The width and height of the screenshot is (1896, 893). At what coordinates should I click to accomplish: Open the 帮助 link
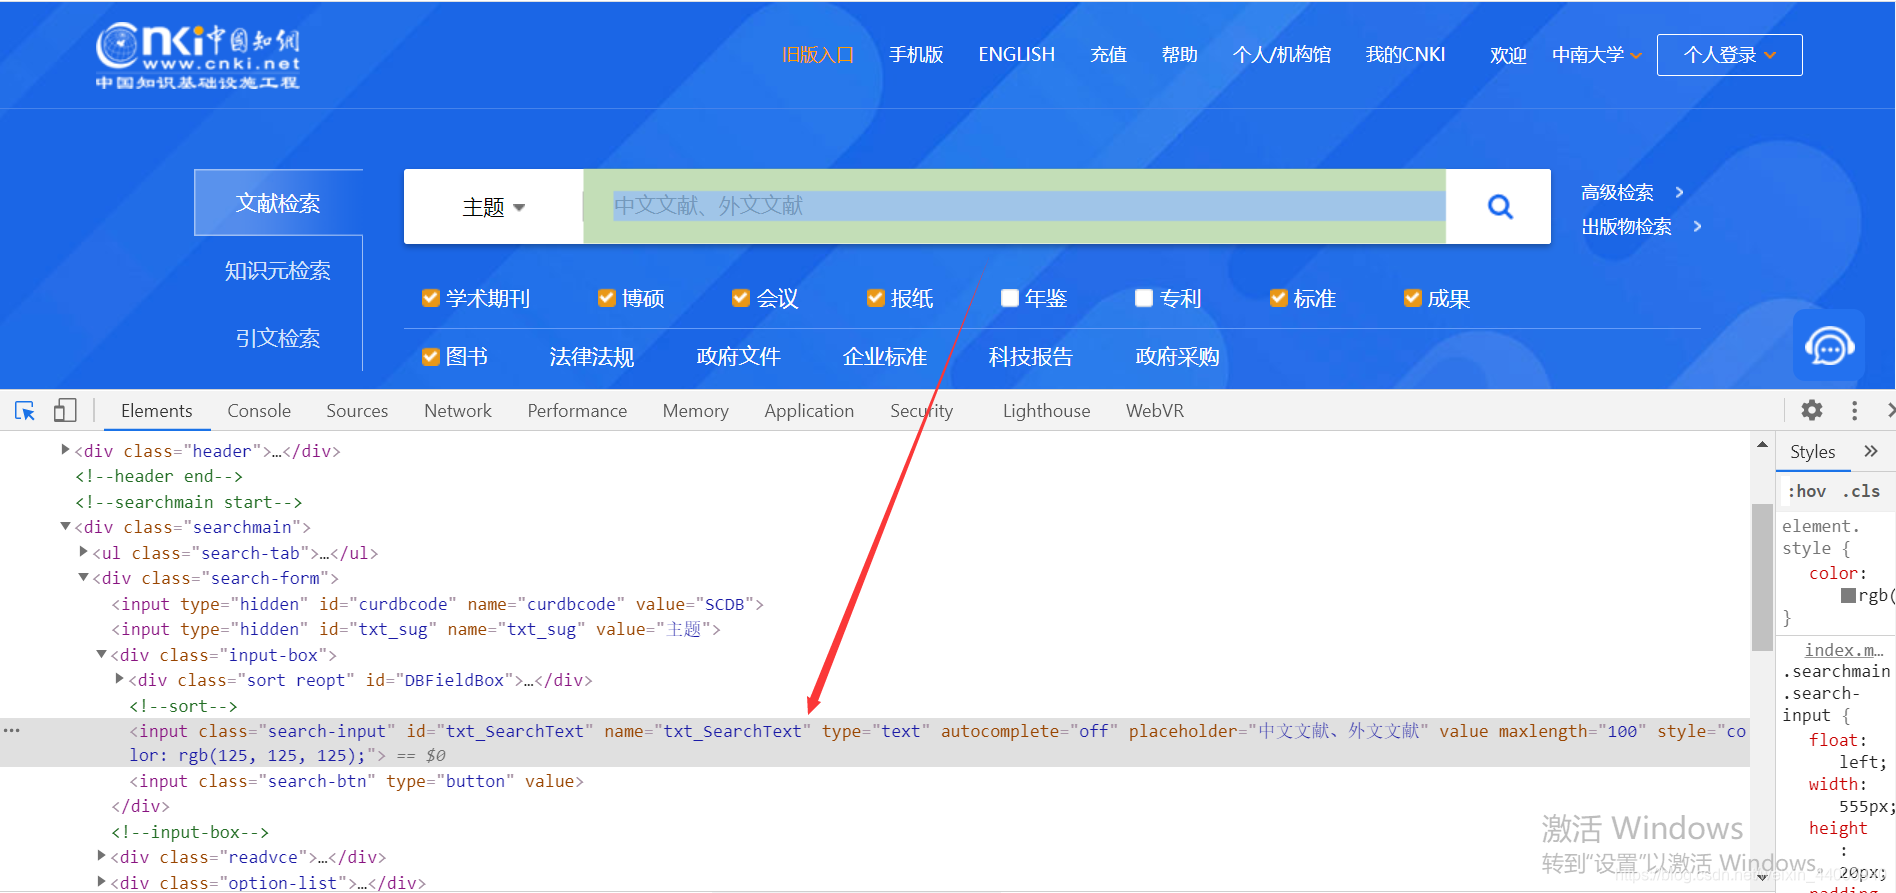pos(1179,55)
